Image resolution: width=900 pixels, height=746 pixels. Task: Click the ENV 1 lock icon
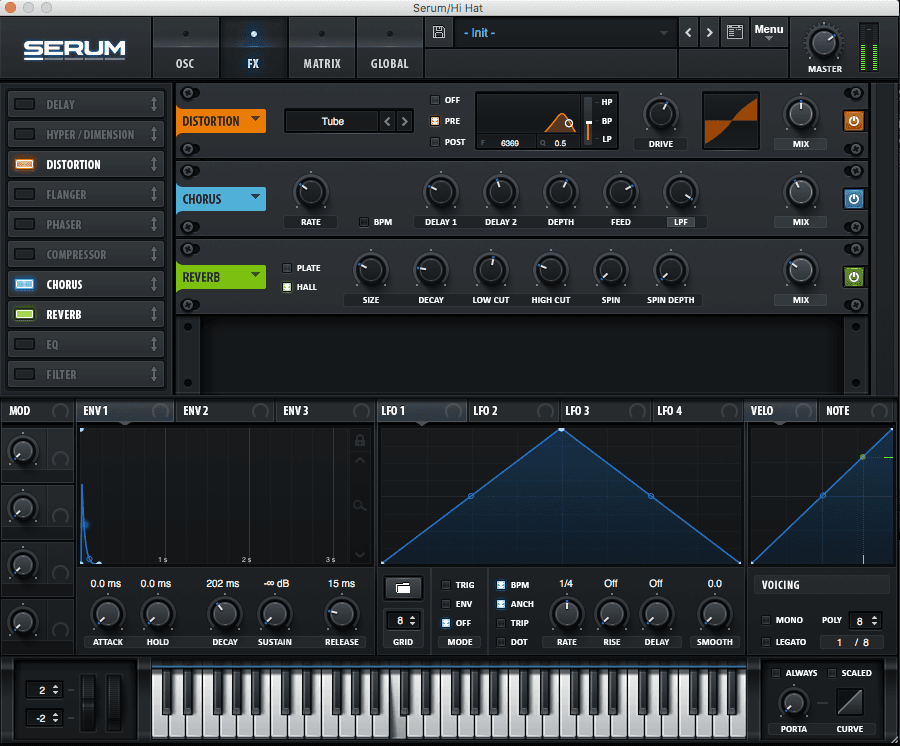[x=360, y=440]
